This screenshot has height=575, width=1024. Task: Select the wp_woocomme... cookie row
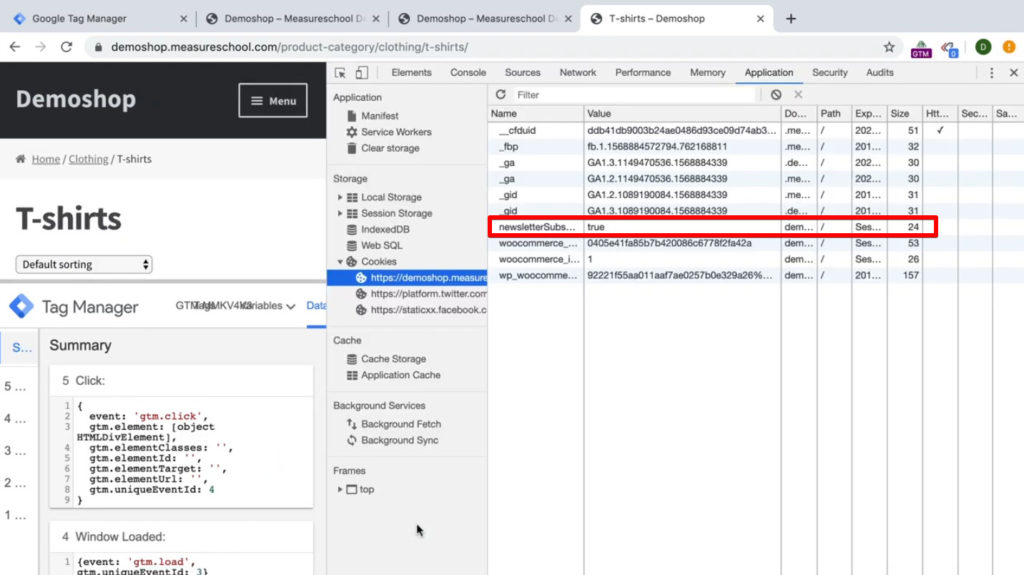pos(756,275)
